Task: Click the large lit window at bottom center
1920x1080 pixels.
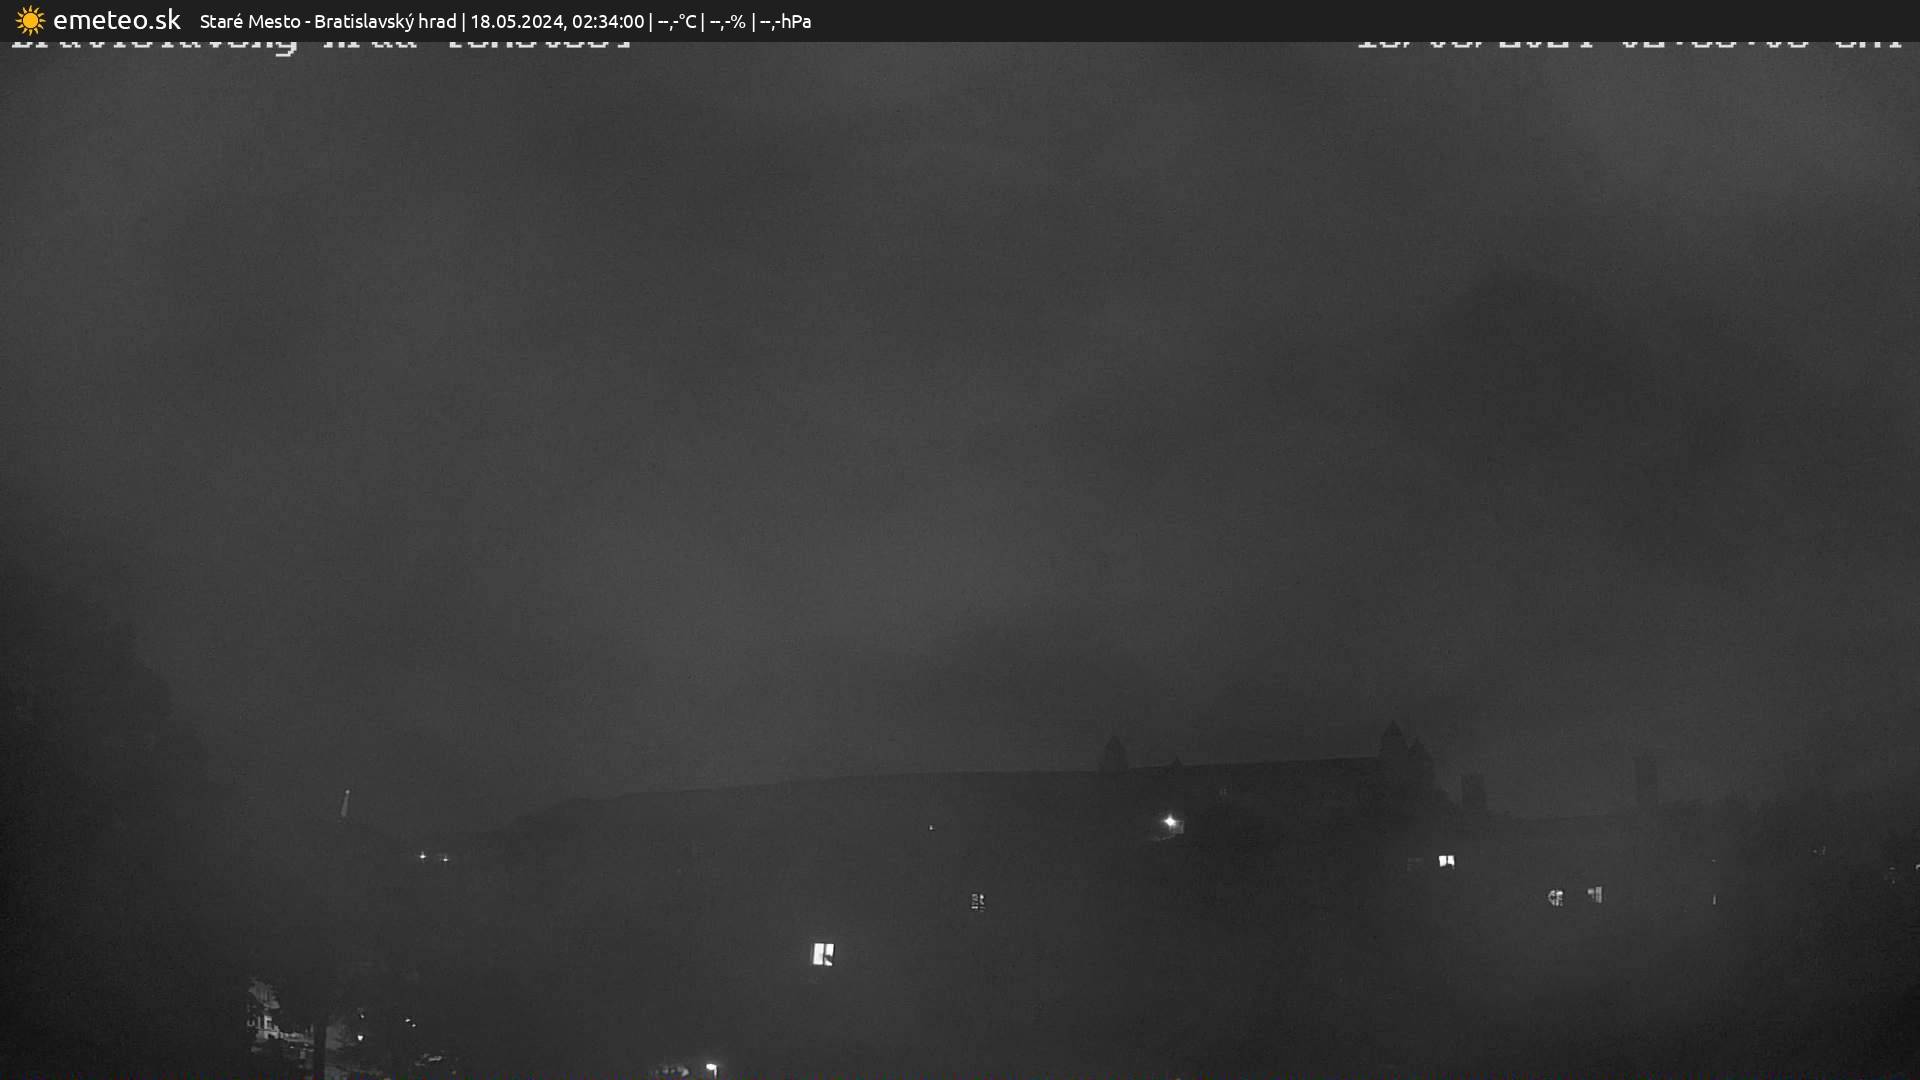Action: 822,954
